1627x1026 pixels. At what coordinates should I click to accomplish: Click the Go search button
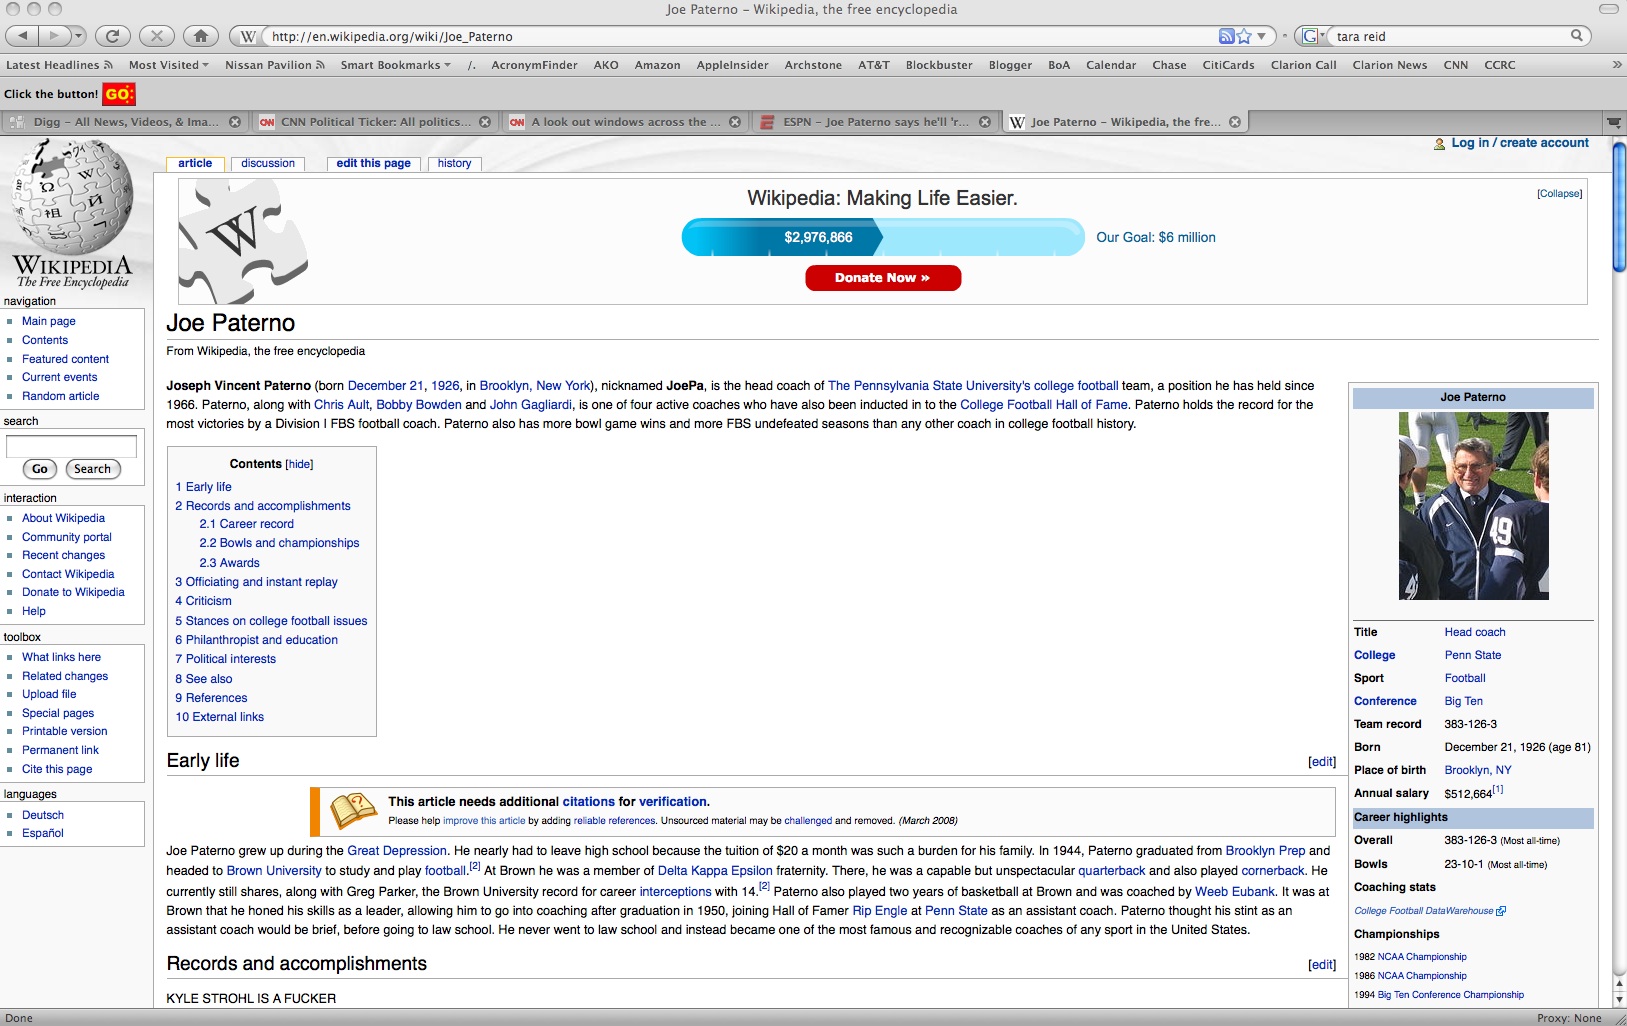40,469
